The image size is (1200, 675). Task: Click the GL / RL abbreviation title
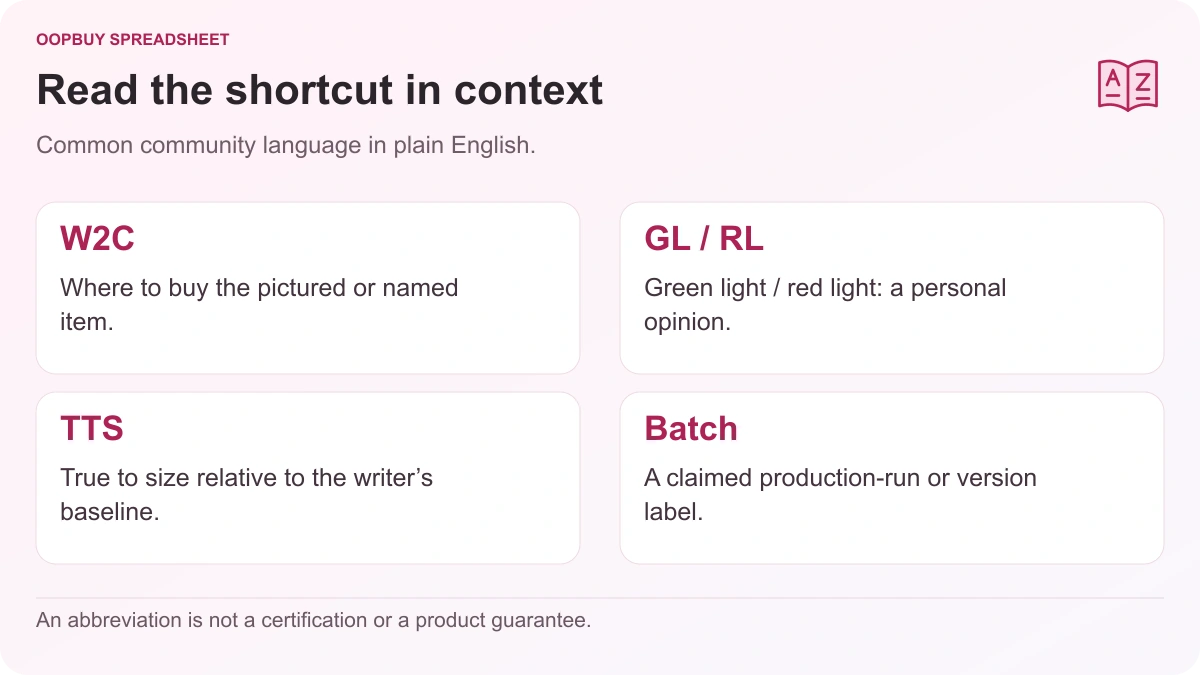click(x=704, y=238)
